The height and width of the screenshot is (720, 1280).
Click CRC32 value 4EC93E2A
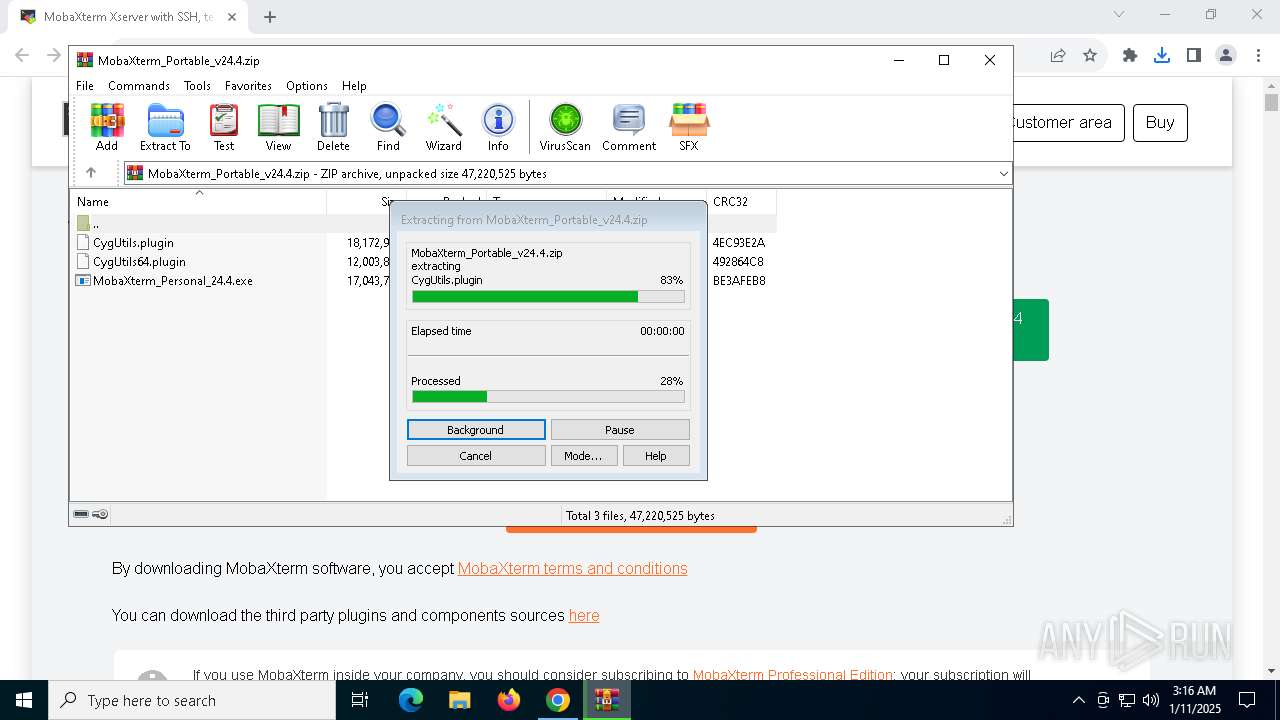point(739,242)
